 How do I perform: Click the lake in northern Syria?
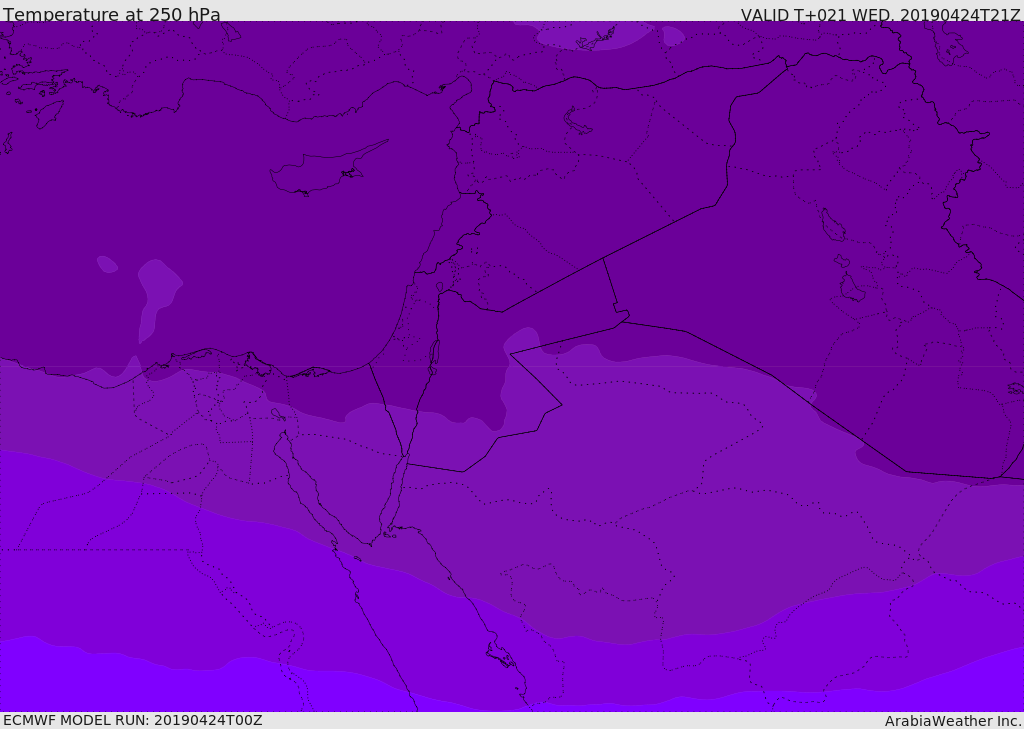[x=577, y=121]
